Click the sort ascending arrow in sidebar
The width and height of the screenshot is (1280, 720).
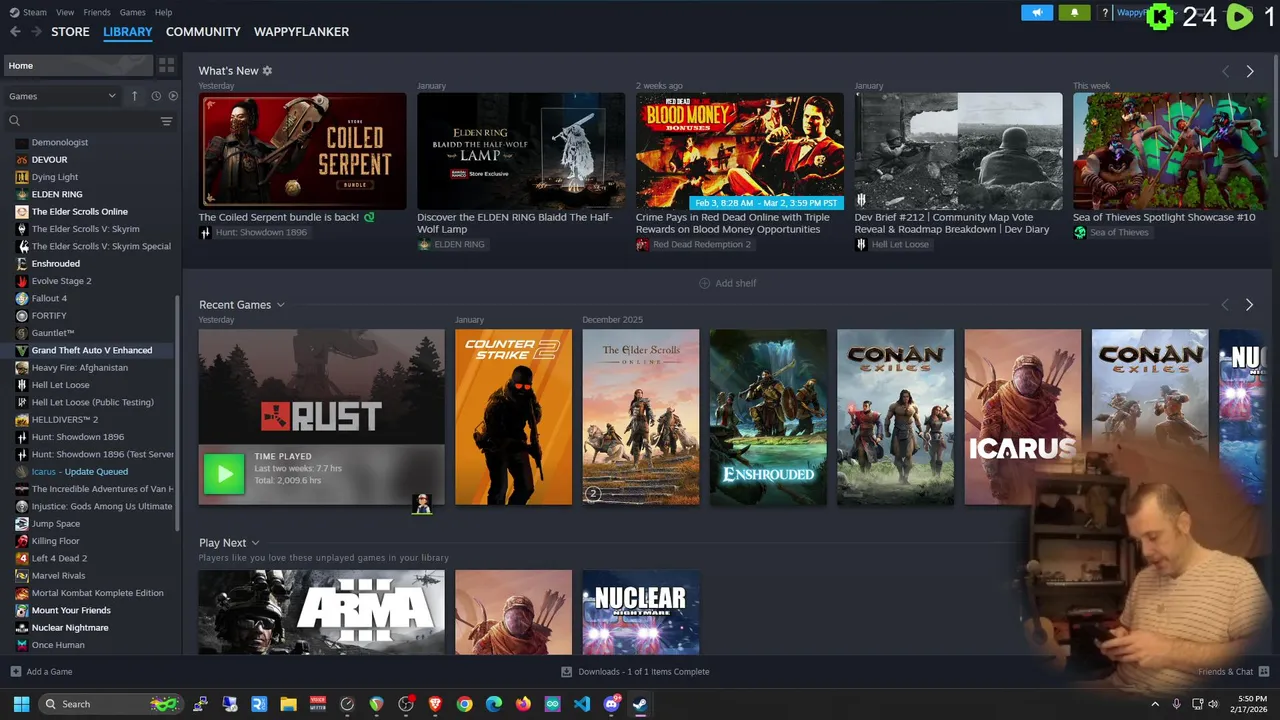click(135, 96)
